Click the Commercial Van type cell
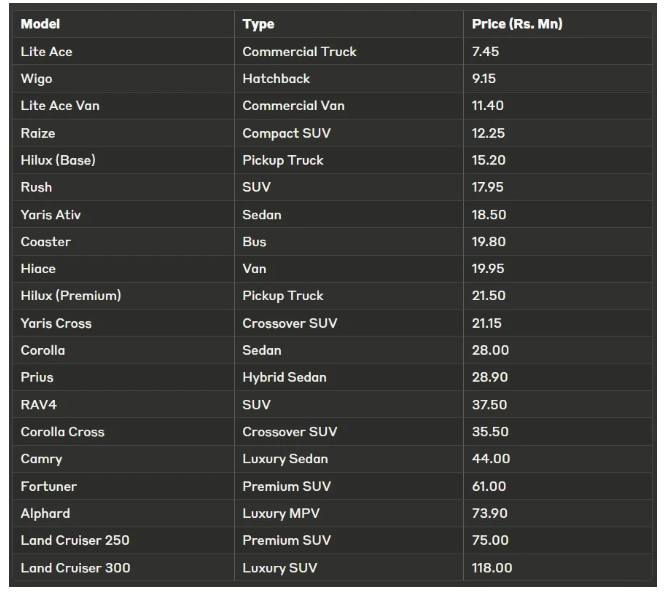The width and height of the screenshot is (665, 595). coord(293,106)
